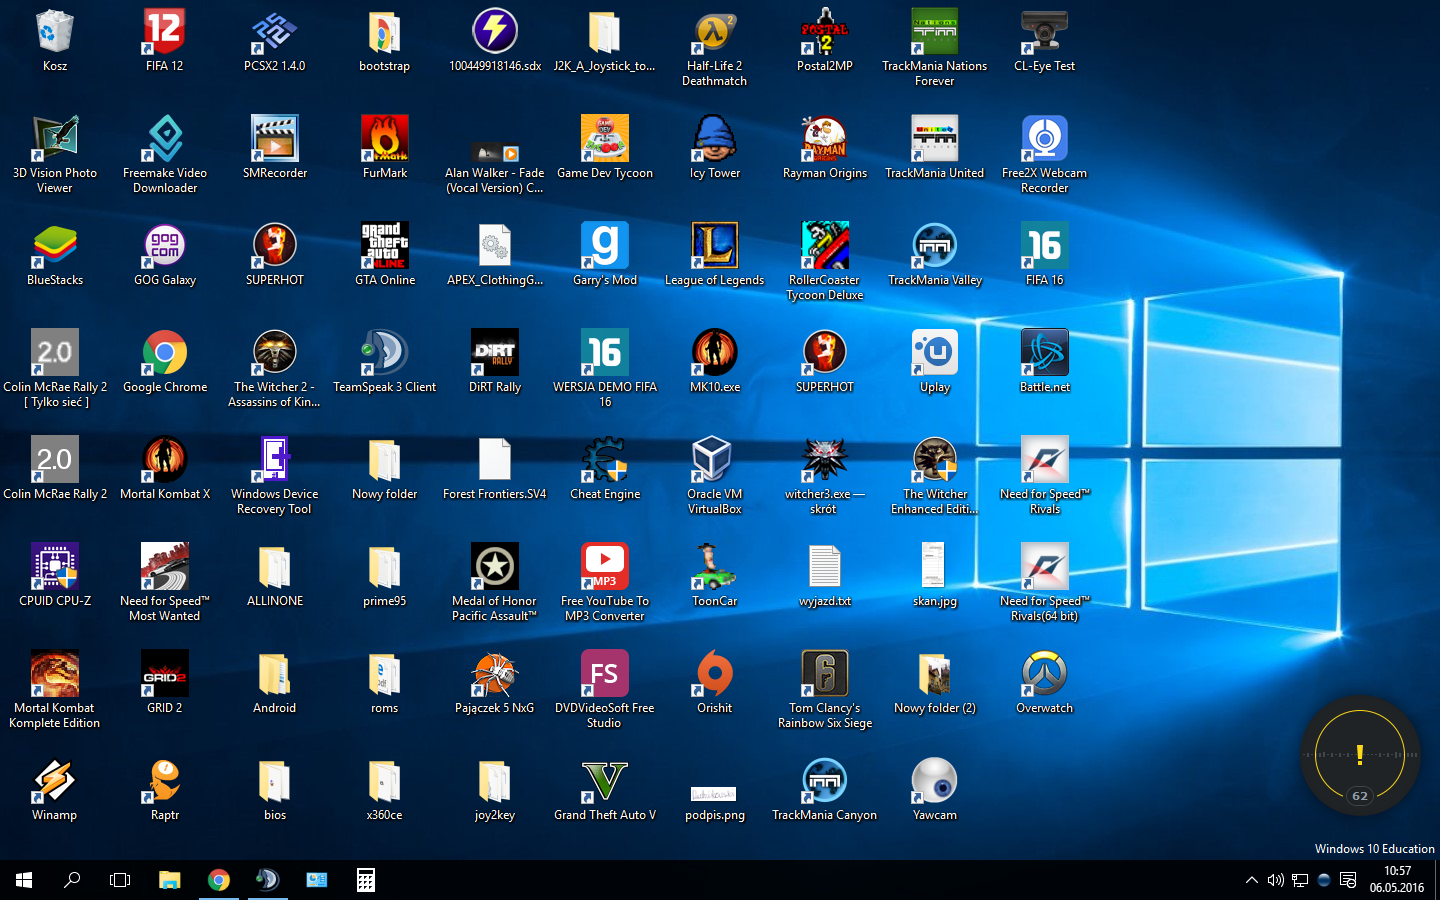Select MK10.exe icon
Screen dimensions: 1440x900
[x=715, y=353]
